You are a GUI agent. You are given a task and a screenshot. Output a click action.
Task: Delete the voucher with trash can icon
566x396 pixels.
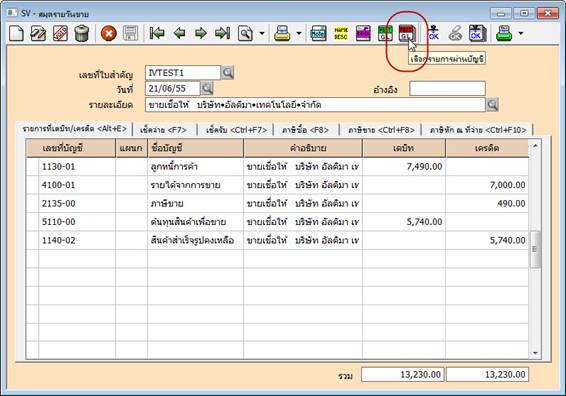coord(82,34)
